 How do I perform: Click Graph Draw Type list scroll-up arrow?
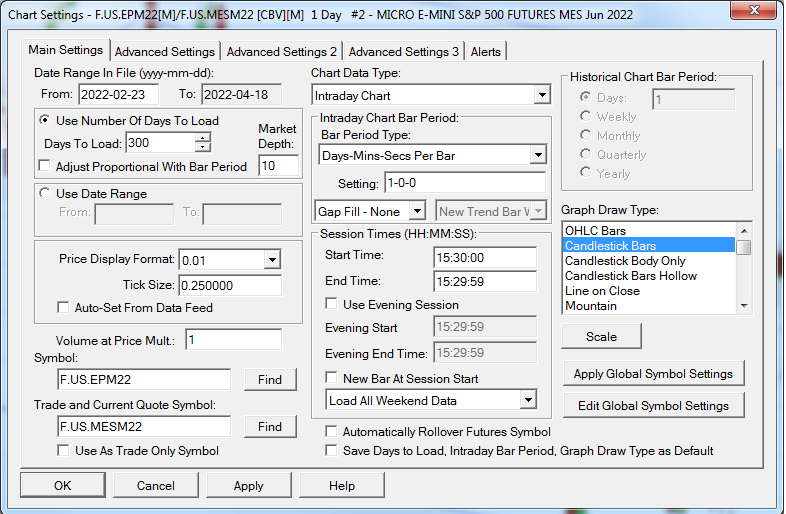tap(744, 231)
